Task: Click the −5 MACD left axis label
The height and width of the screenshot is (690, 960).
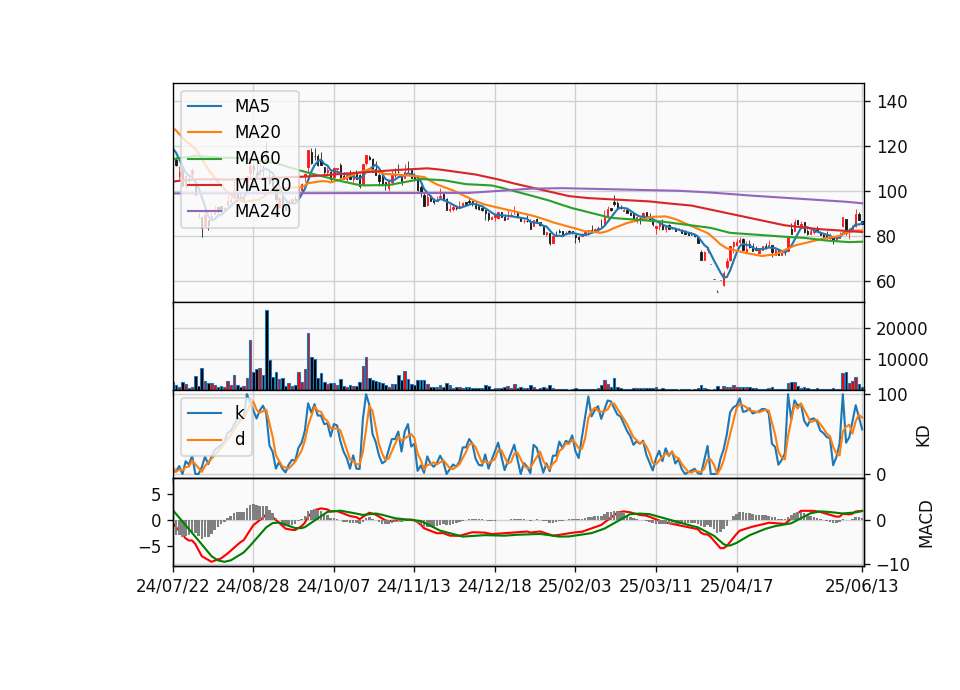Action: point(151,547)
